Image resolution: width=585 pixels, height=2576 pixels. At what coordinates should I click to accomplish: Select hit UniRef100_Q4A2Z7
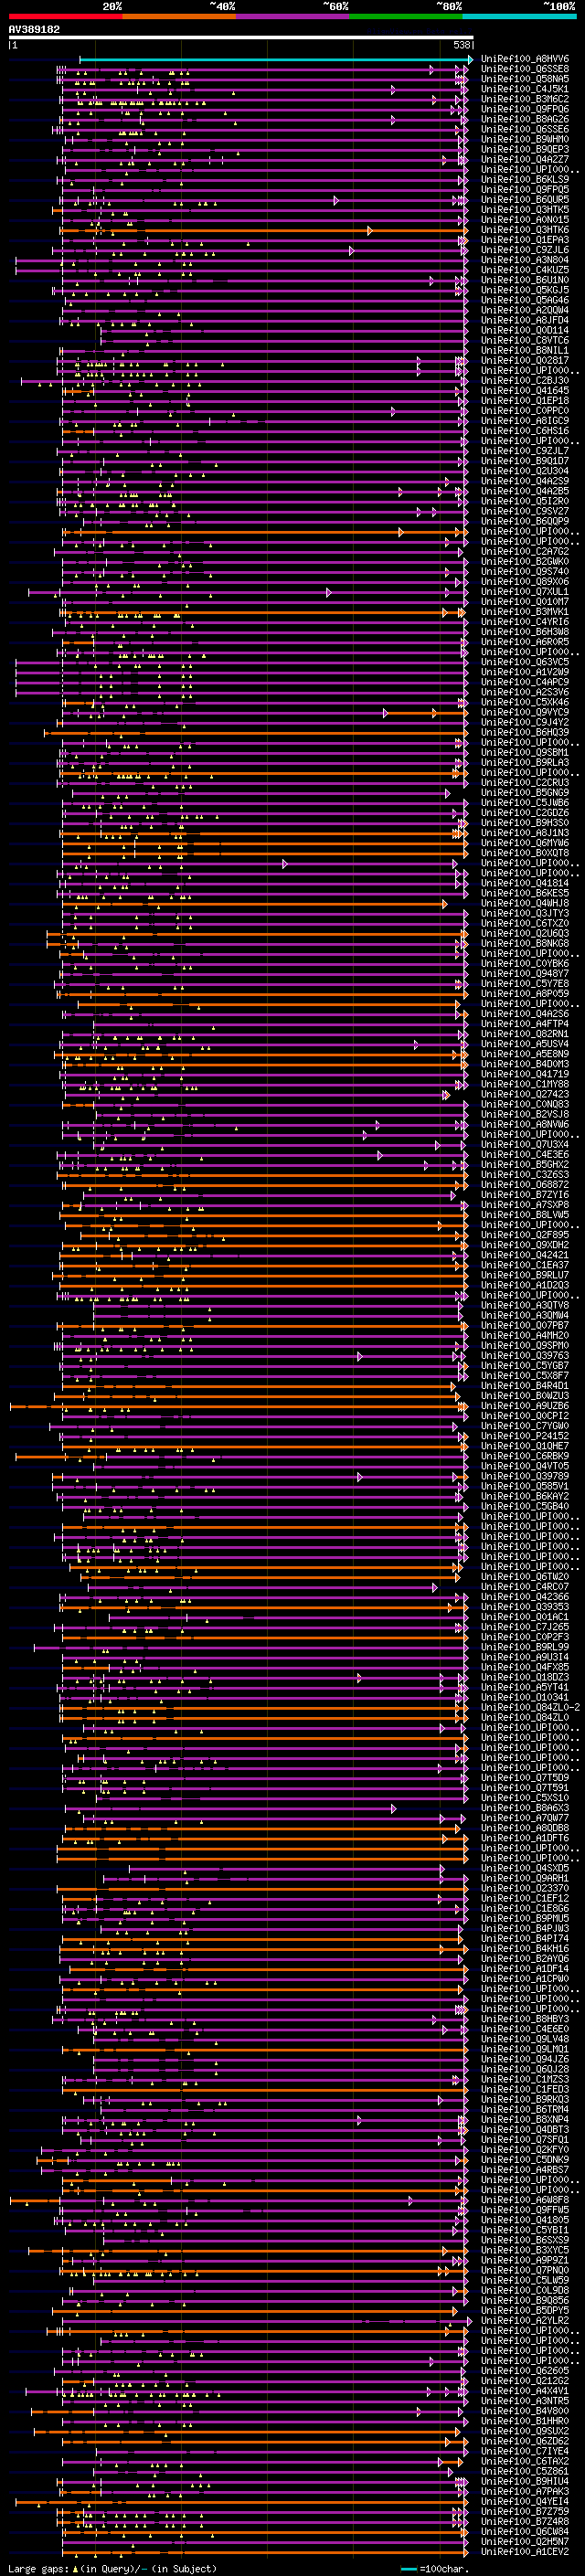coord(525,160)
